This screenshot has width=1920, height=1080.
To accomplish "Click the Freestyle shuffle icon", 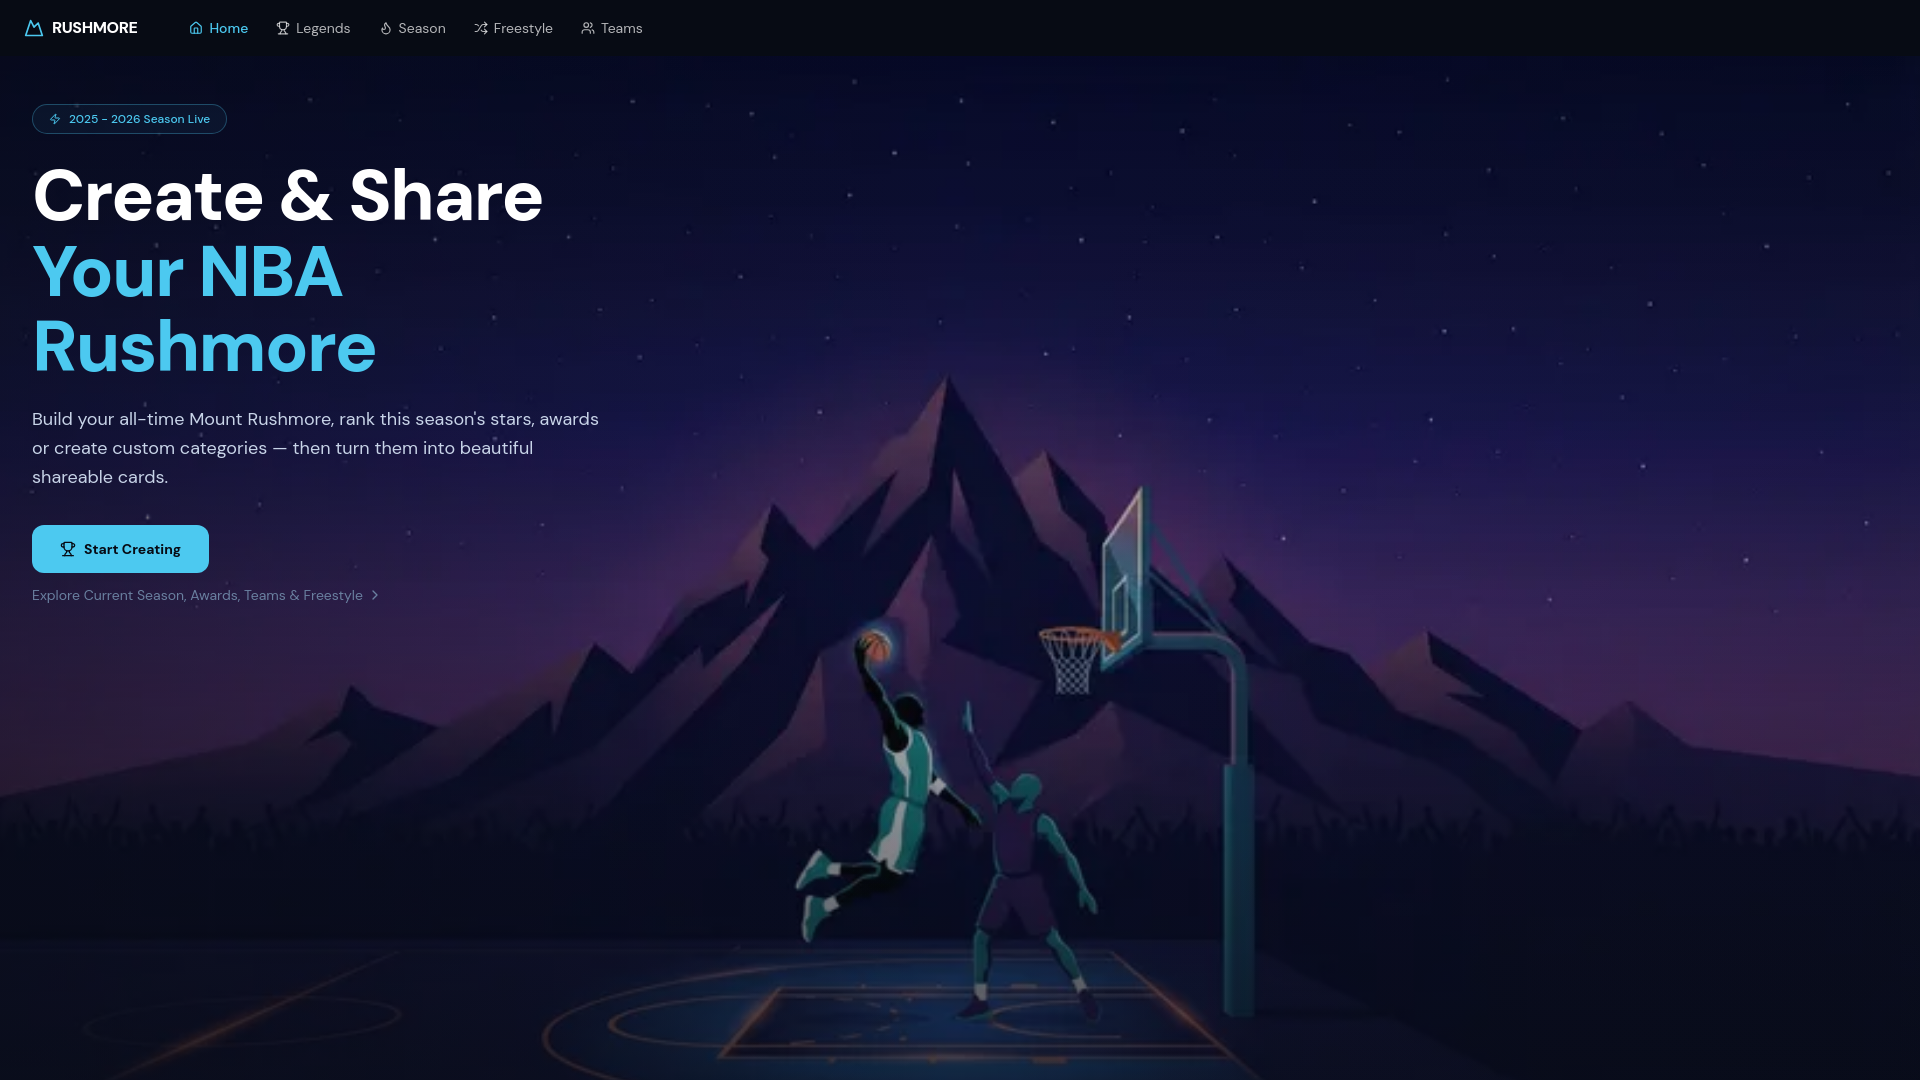I will 481,28.
